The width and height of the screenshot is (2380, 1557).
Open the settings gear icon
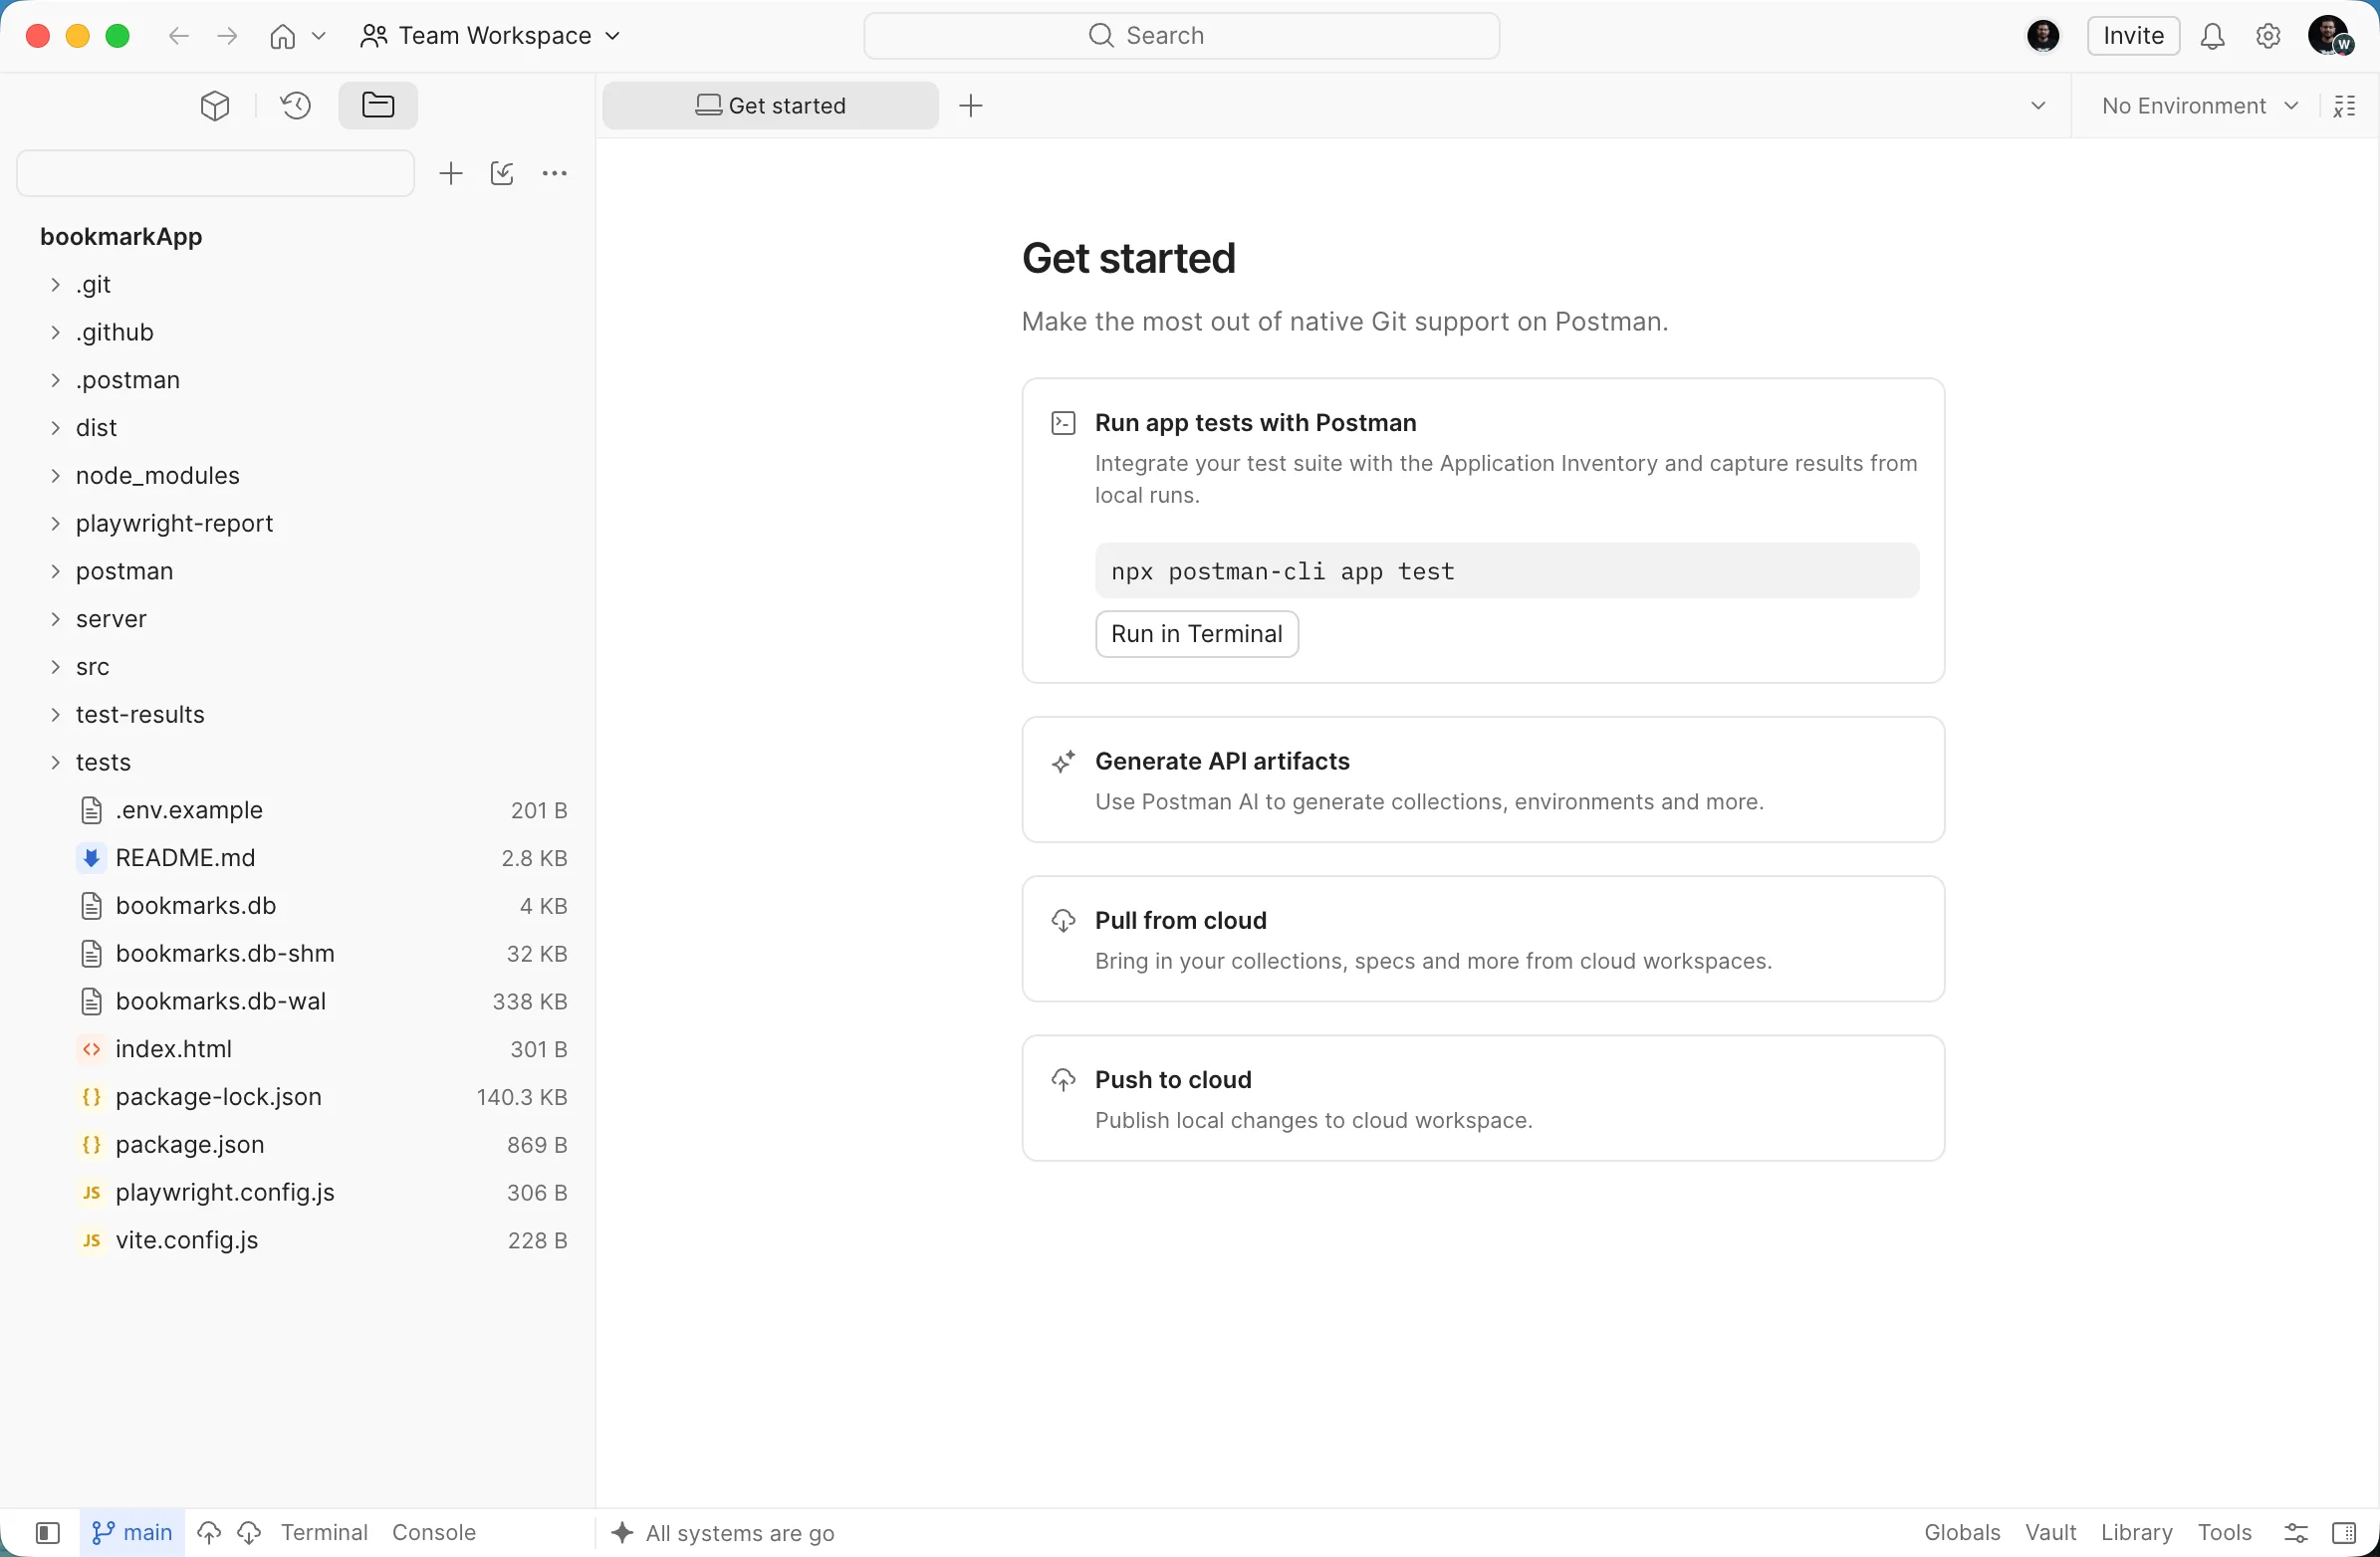click(2268, 36)
